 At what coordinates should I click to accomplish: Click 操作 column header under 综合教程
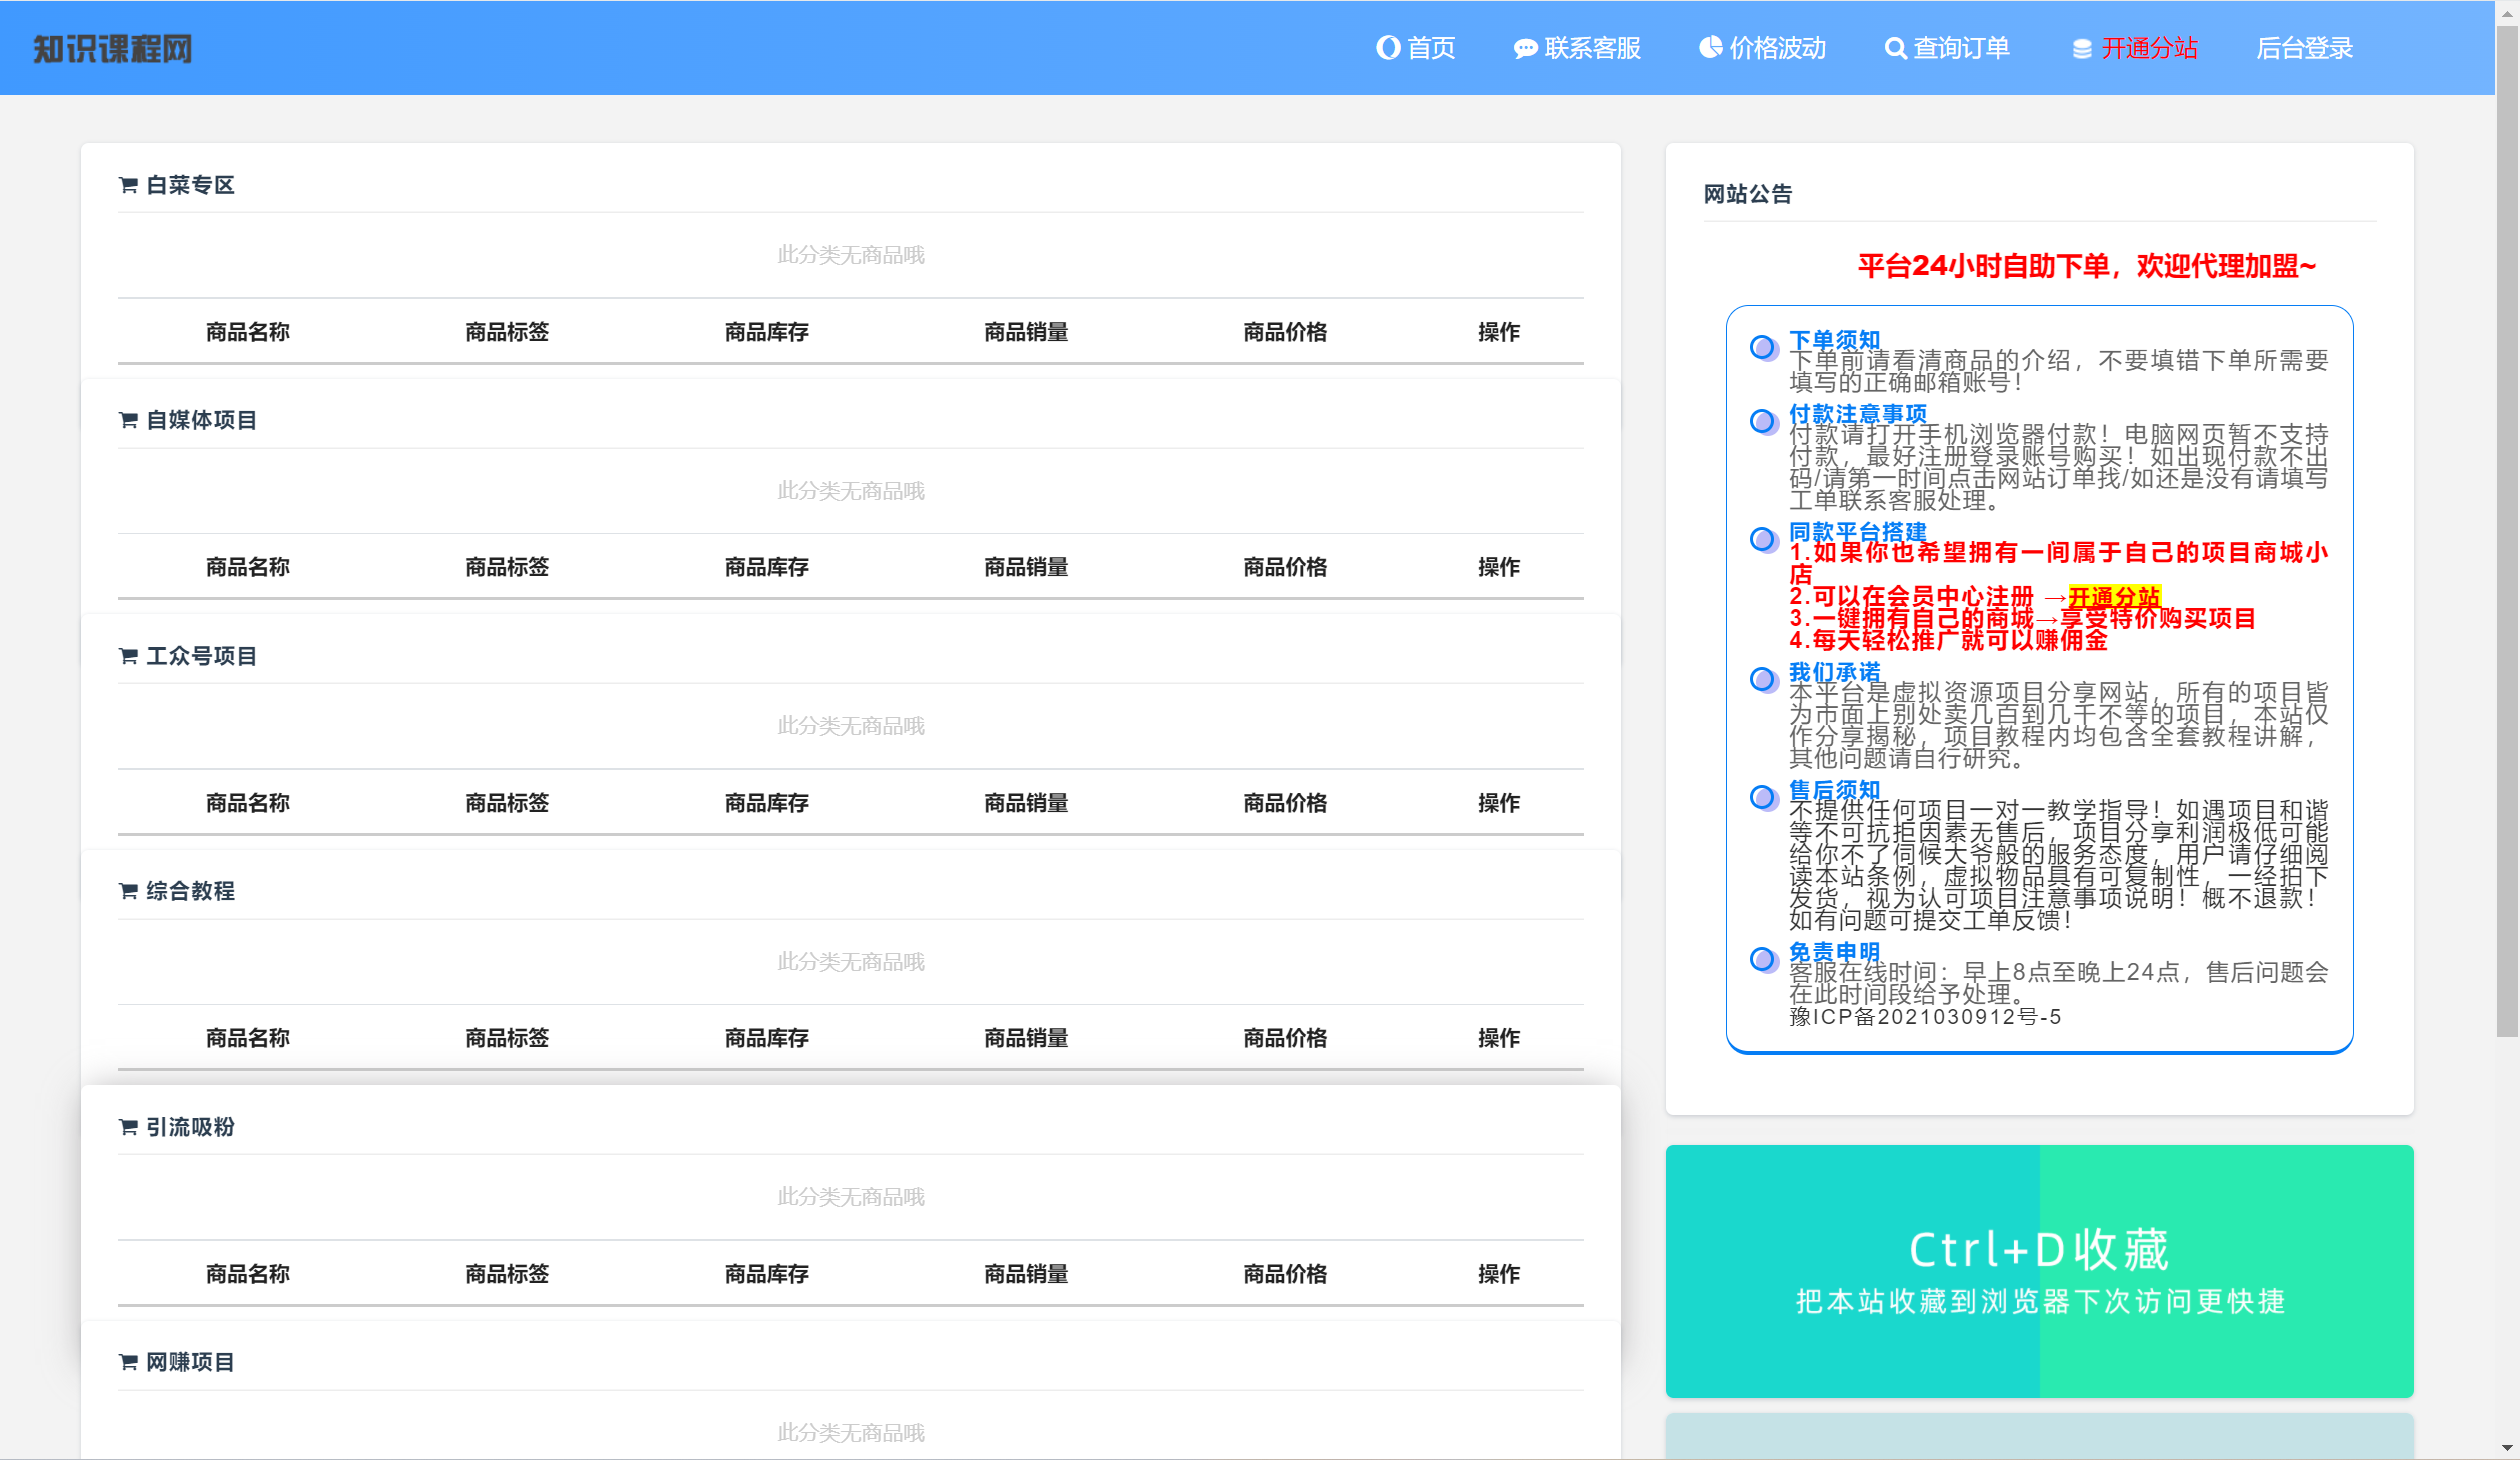[1499, 1038]
